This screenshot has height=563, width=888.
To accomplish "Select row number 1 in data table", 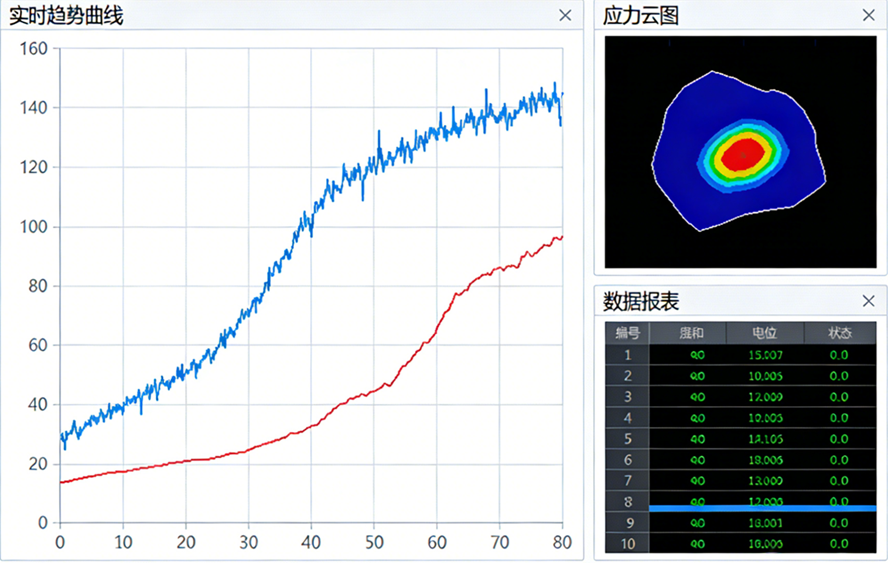I will click(627, 355).
